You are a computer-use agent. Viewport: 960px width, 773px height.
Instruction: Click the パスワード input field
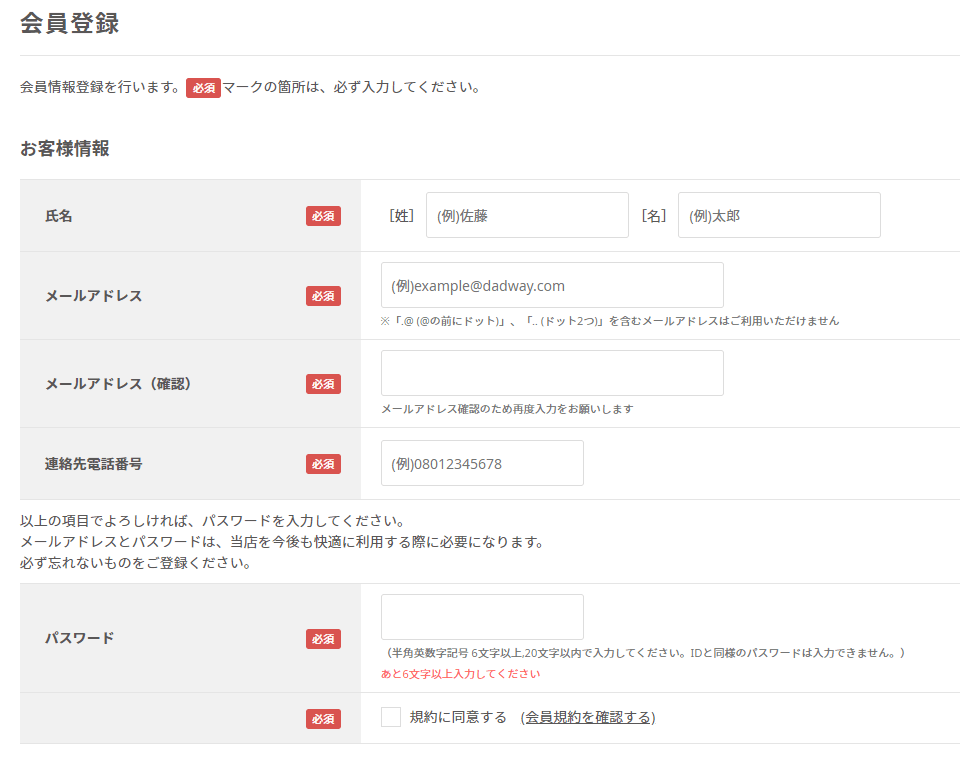pos(482,617)
